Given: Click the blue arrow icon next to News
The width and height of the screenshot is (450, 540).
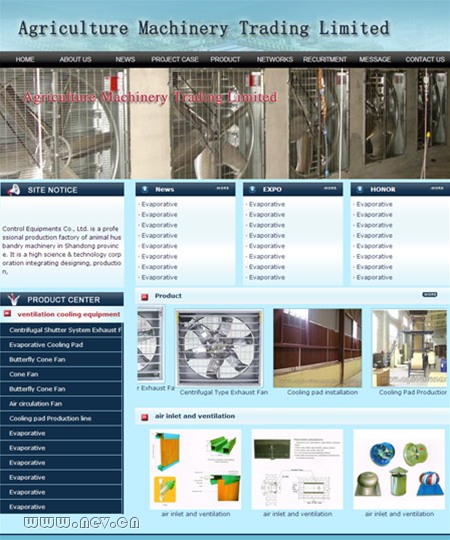Looking at the screenshot, I should pos(145,189).
